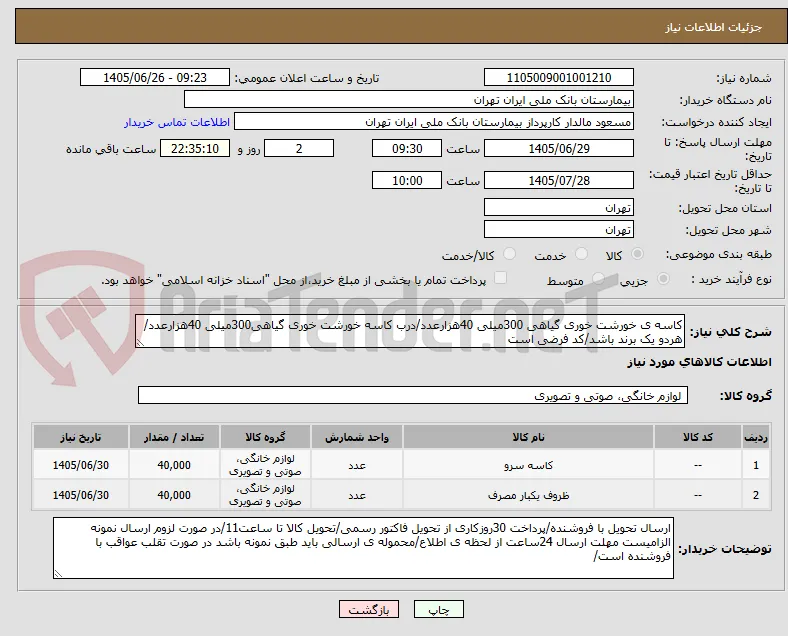Viewport: 788px width, 636px height.
Task: Click the price validity date 1405/07/28
Action: [559, 180]
